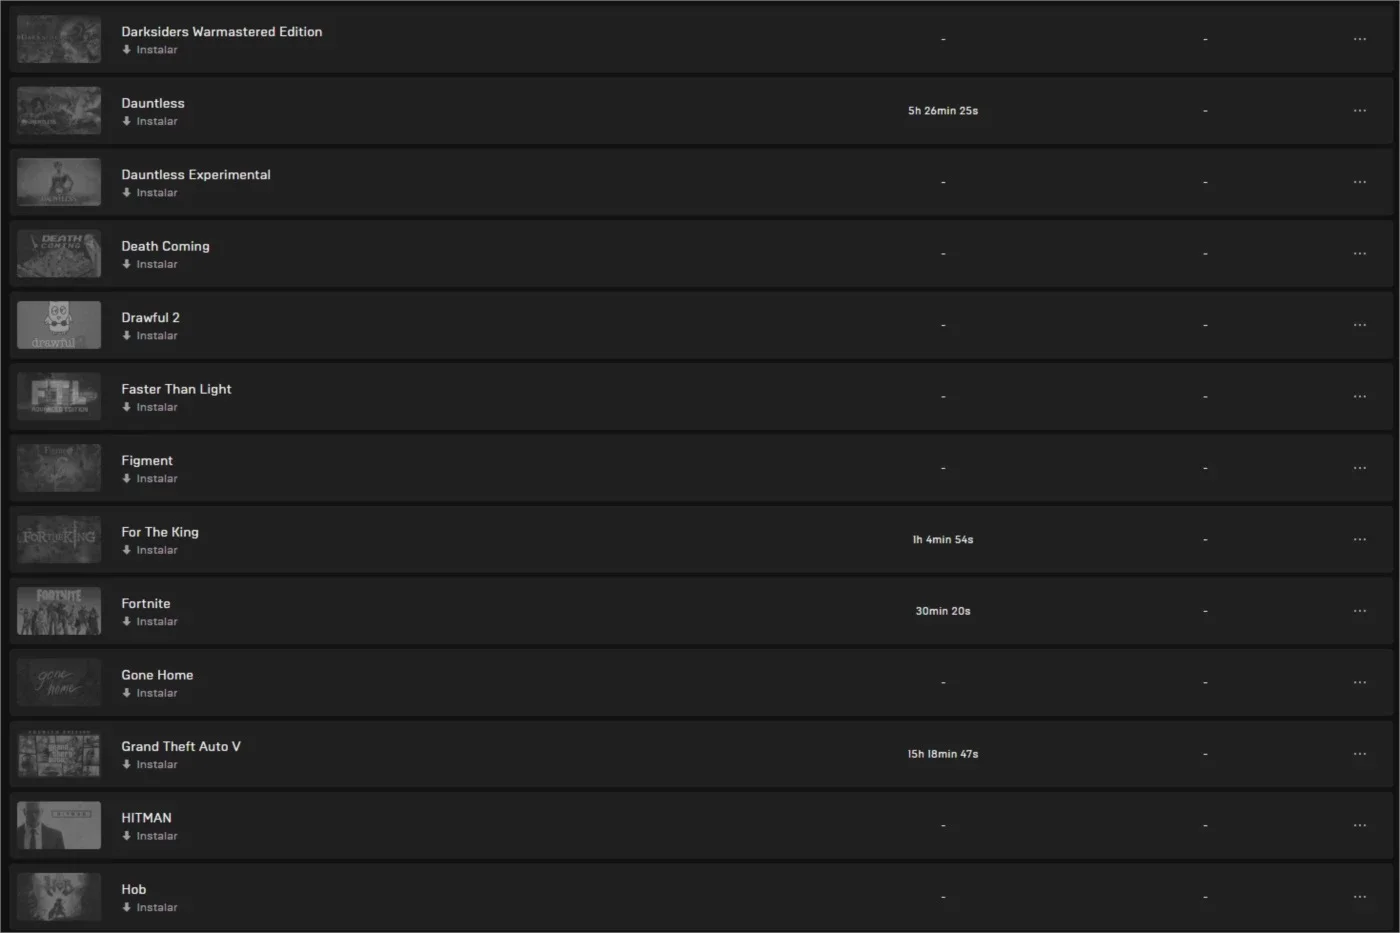1400x933 pixels.
Task: Open the Grand Theft Auto V thumbnail
Action: [59, 754]
